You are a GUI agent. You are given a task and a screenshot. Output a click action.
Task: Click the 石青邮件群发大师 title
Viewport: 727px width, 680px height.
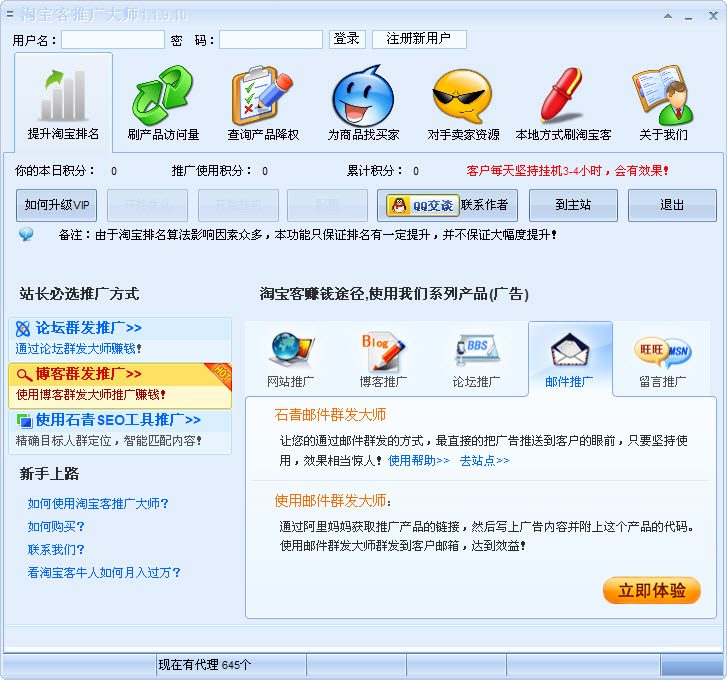tap(330, 414)
